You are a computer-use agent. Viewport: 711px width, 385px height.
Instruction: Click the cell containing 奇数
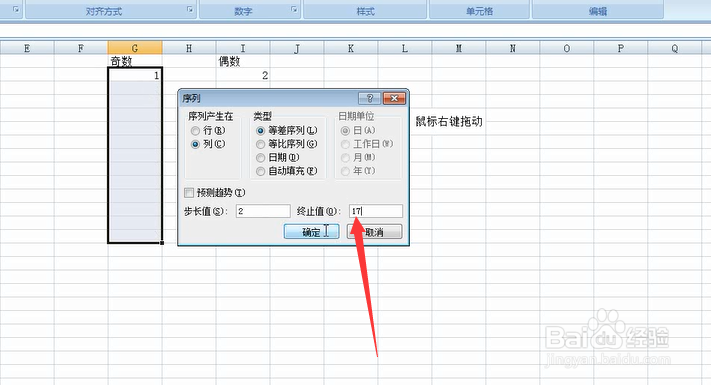135,61
